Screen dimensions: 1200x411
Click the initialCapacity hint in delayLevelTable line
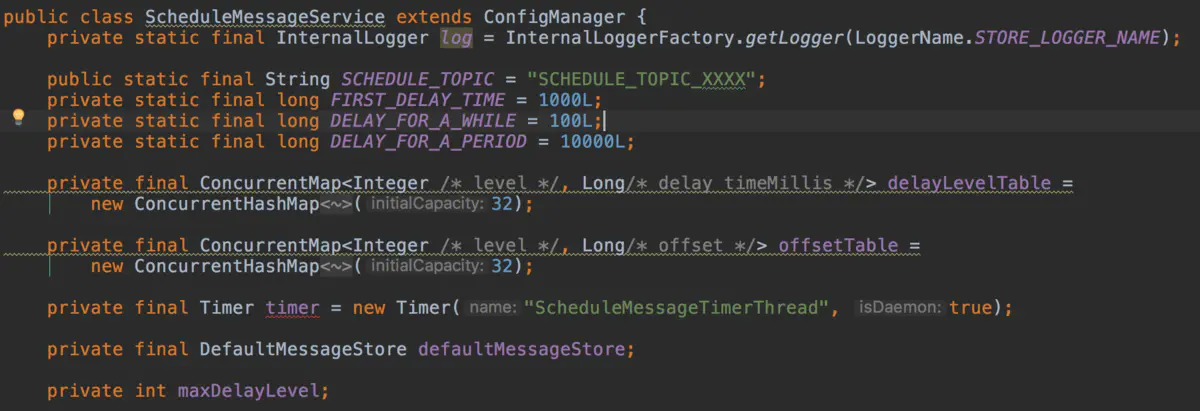click(x=429, y=204)
